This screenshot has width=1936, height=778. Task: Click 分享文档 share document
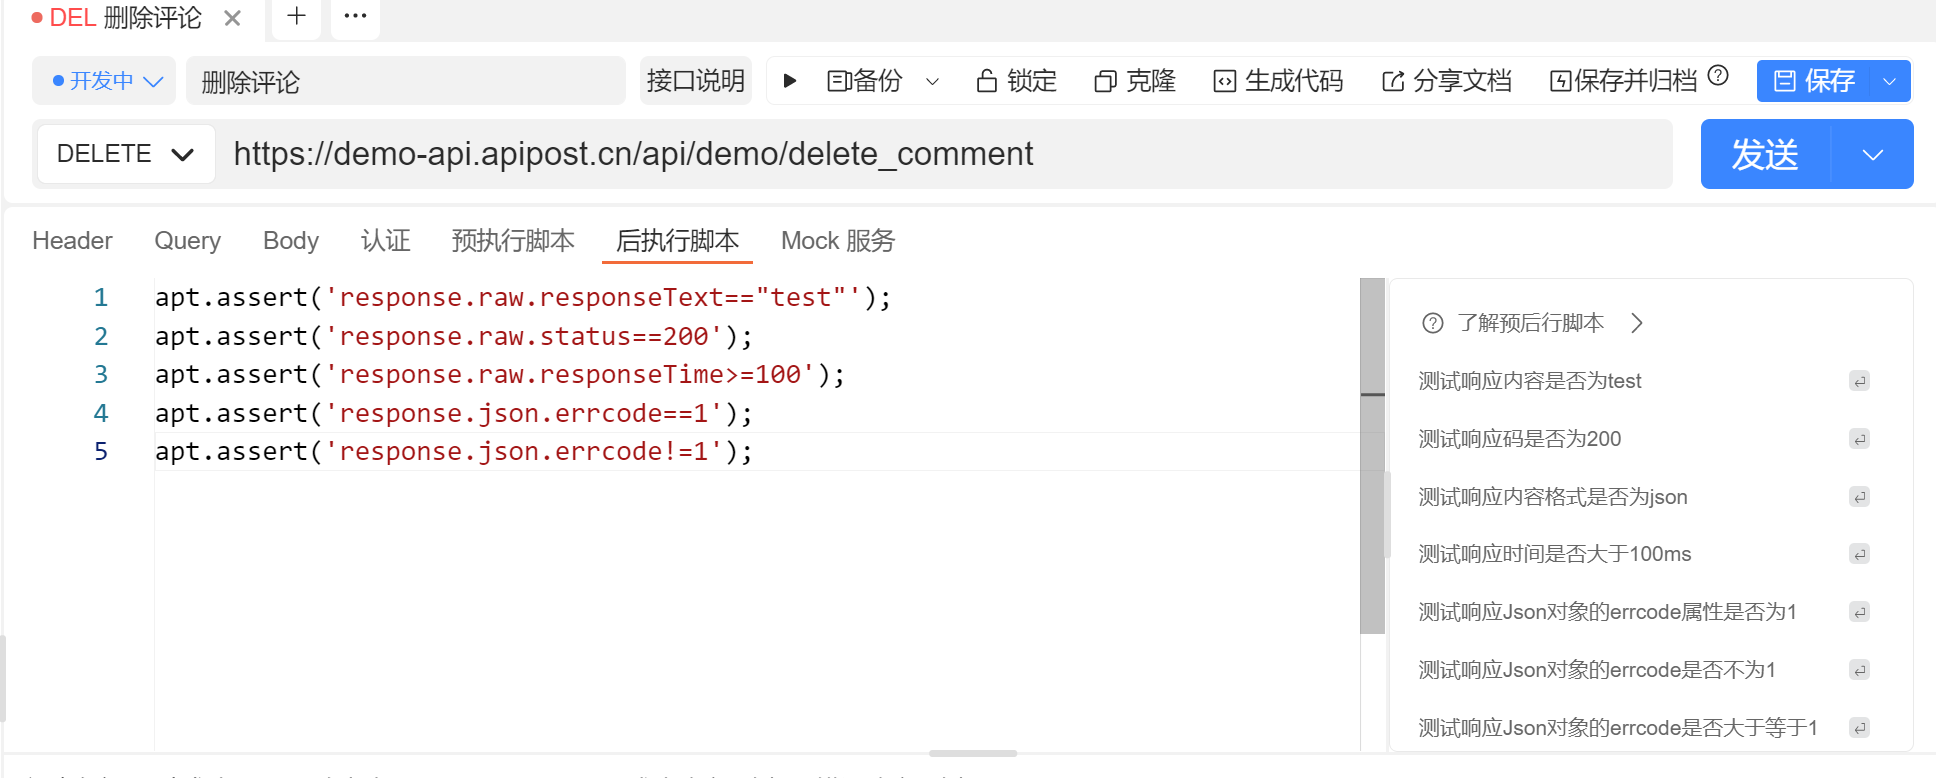coord(1446,81)
